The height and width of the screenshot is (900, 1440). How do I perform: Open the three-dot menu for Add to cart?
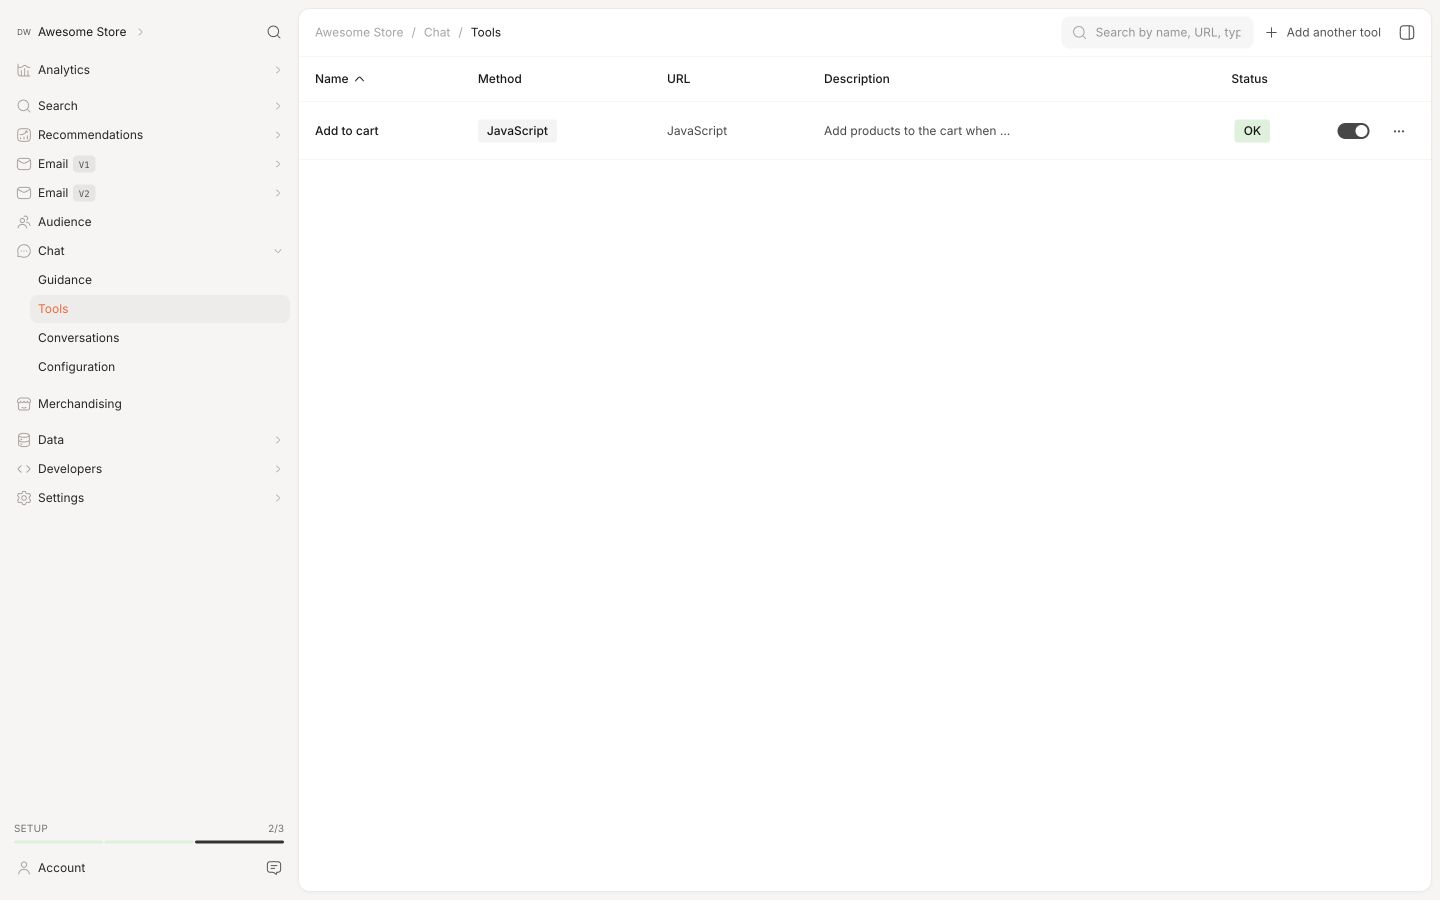click(1399, 131)
